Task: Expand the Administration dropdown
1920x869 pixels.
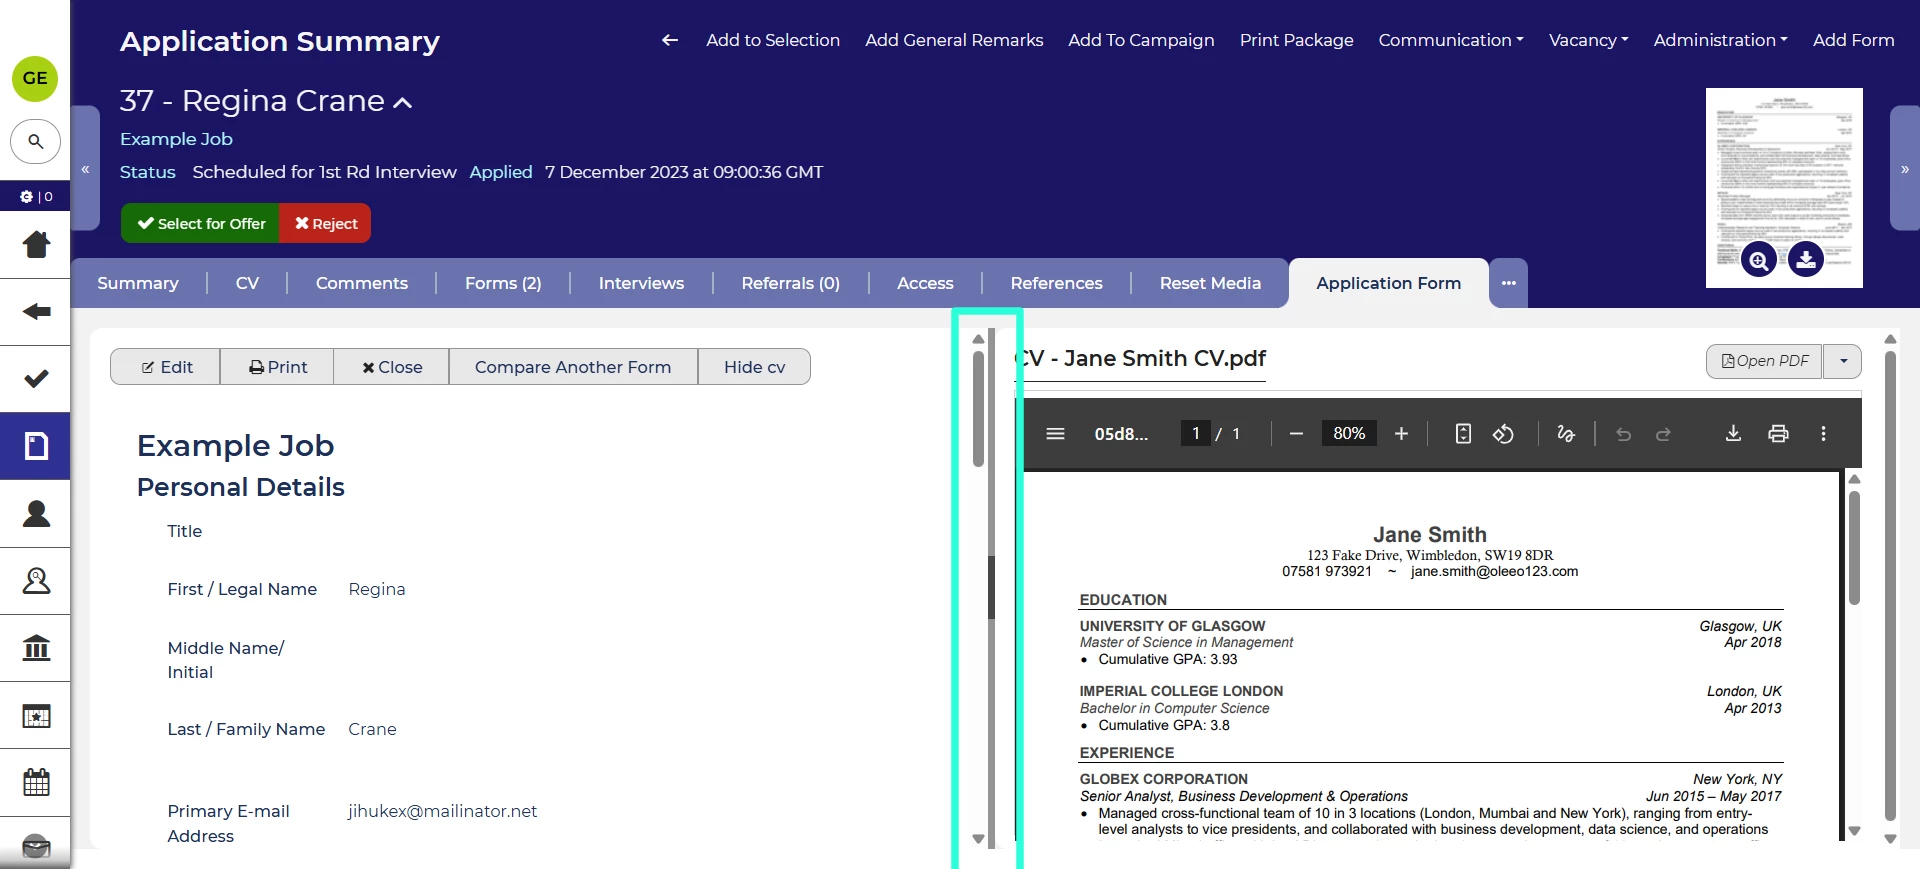Action: (x=1720, y=40)
